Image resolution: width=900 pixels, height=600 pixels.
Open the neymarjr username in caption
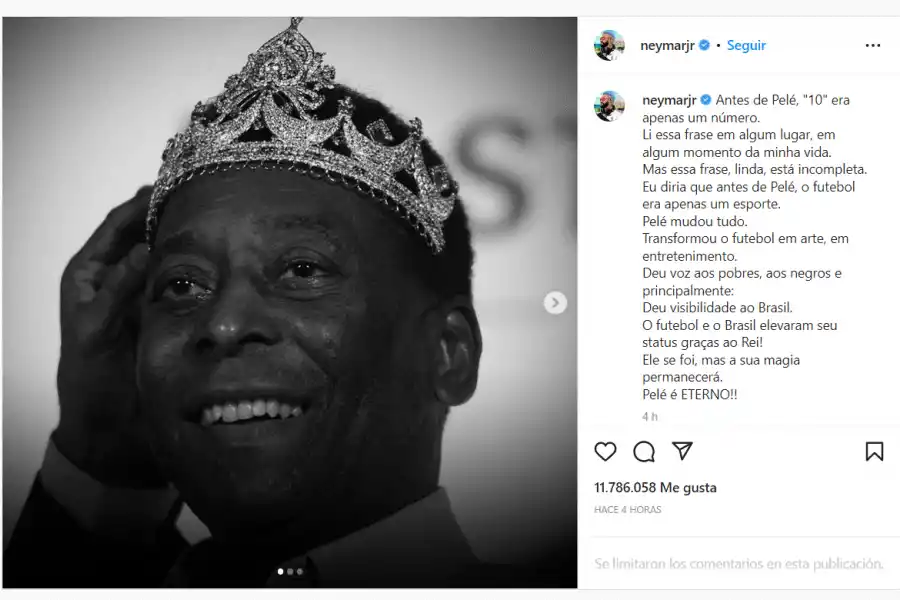tap(669, 100)
